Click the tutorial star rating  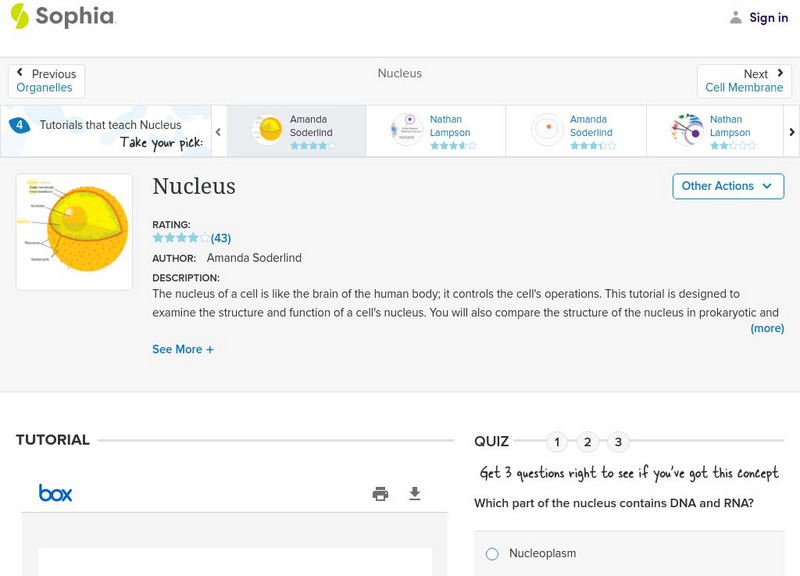(x=181, y=238)
